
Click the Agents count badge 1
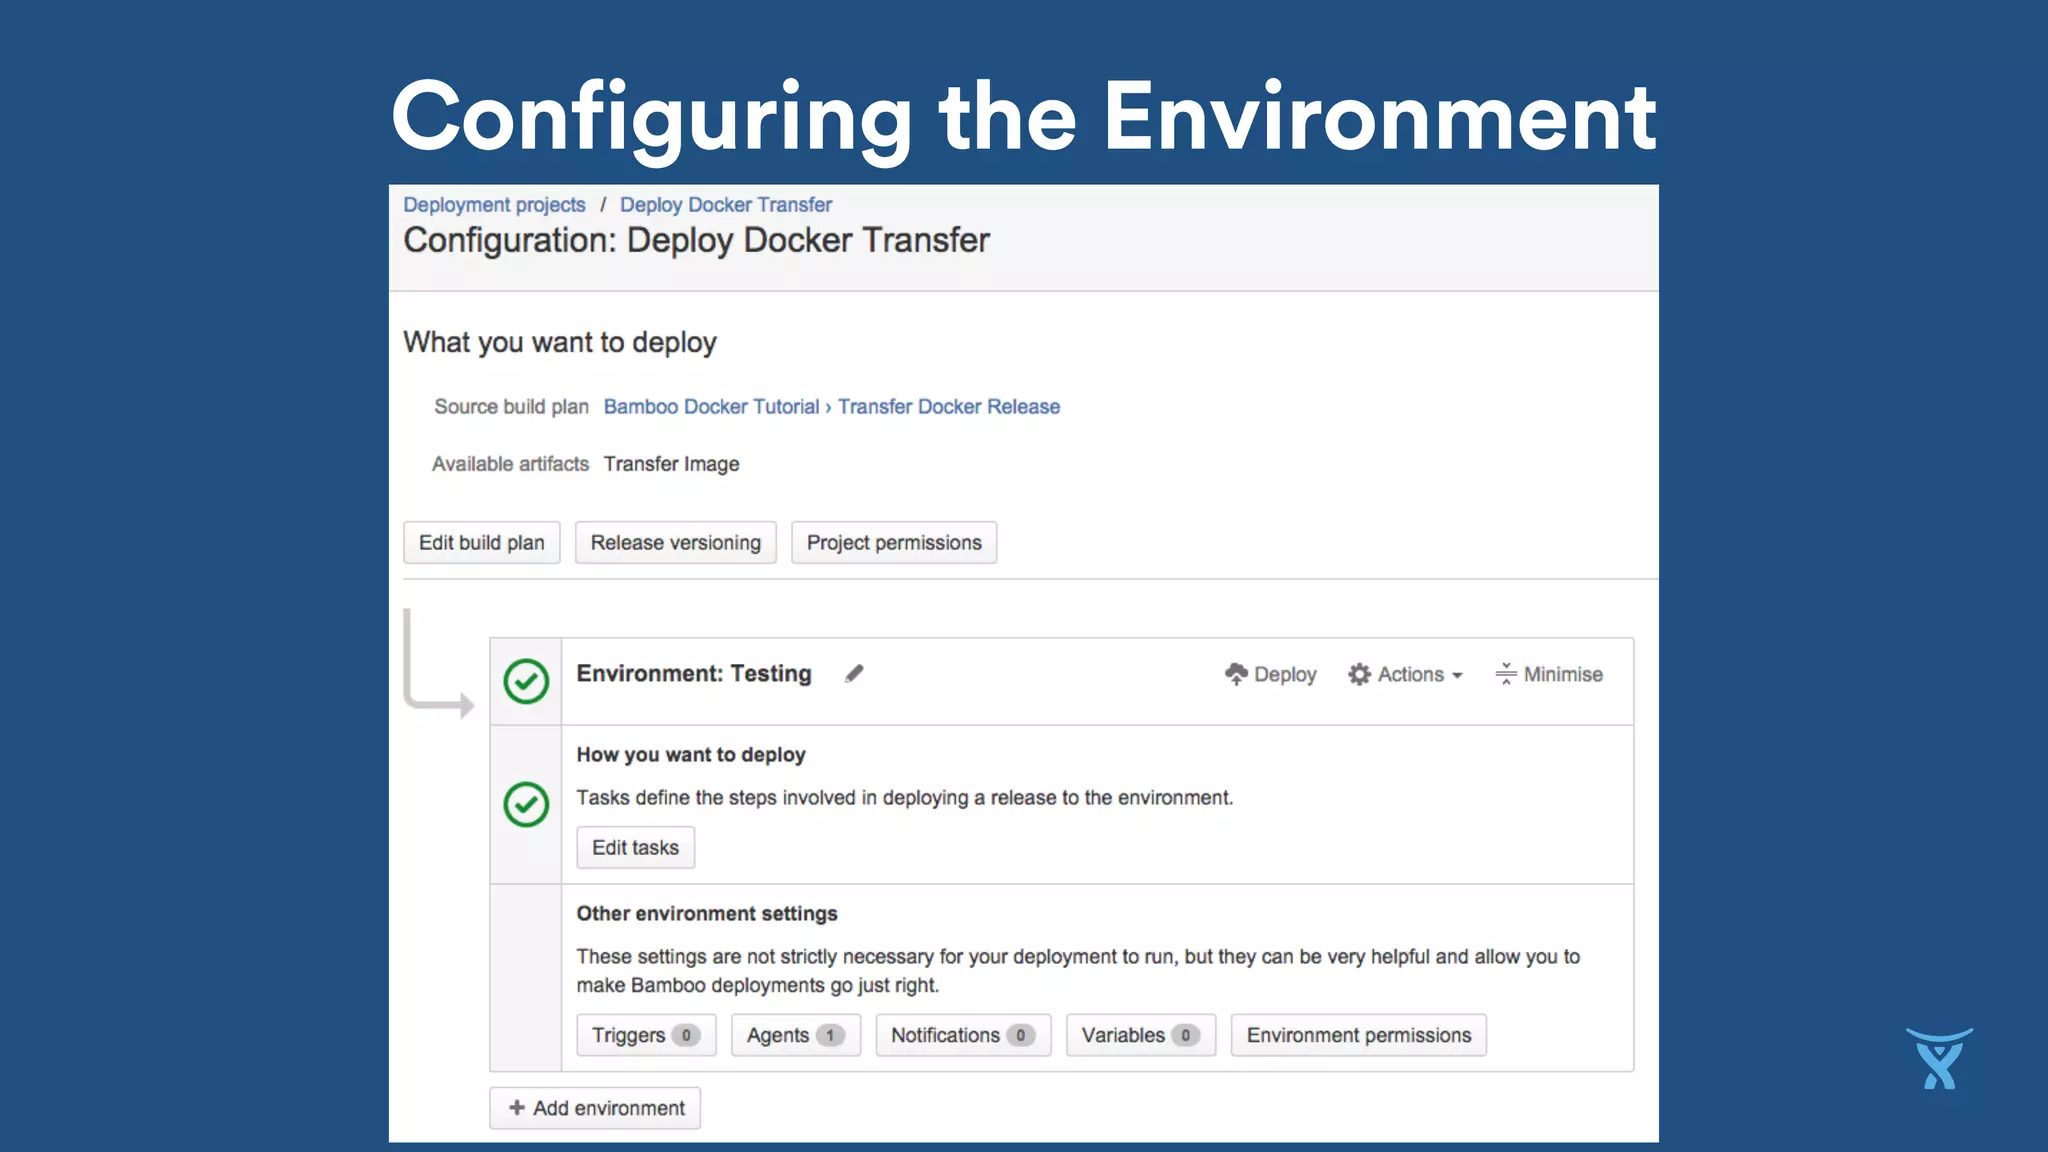tap(830, 1036)
